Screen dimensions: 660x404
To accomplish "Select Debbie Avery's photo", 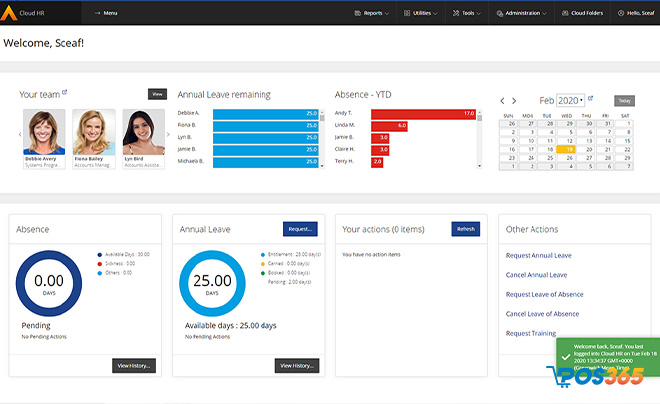I will point(44,132).
